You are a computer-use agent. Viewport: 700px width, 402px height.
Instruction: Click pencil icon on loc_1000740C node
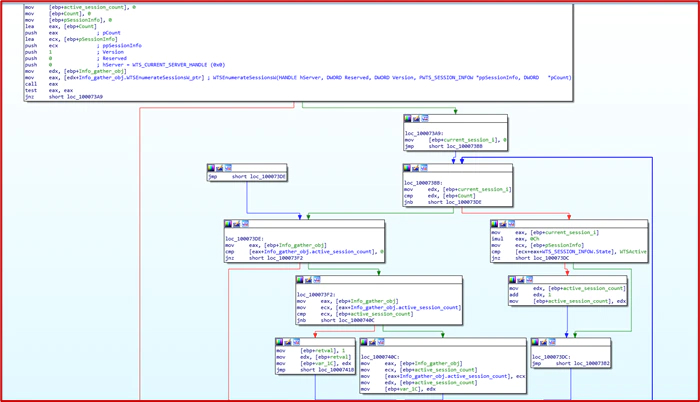[x=372, y=342]
